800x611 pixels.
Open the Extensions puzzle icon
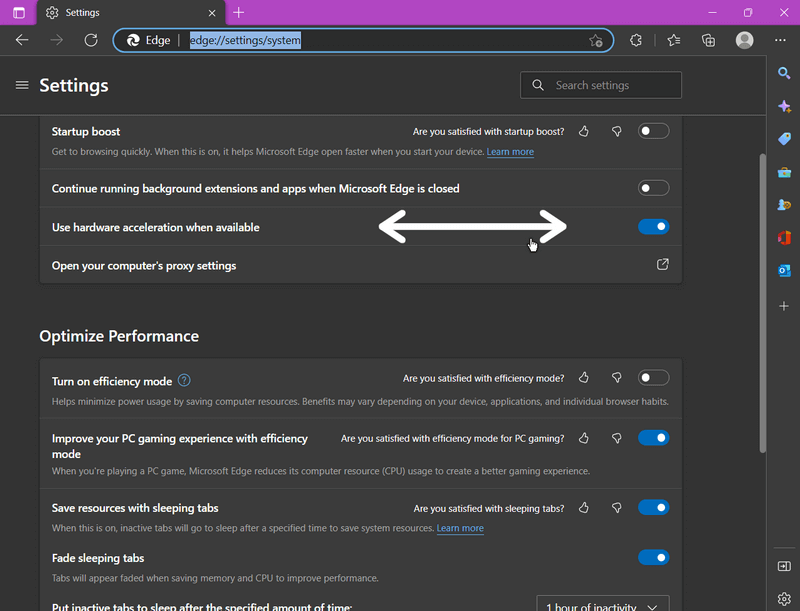click(x=636, y=40)
